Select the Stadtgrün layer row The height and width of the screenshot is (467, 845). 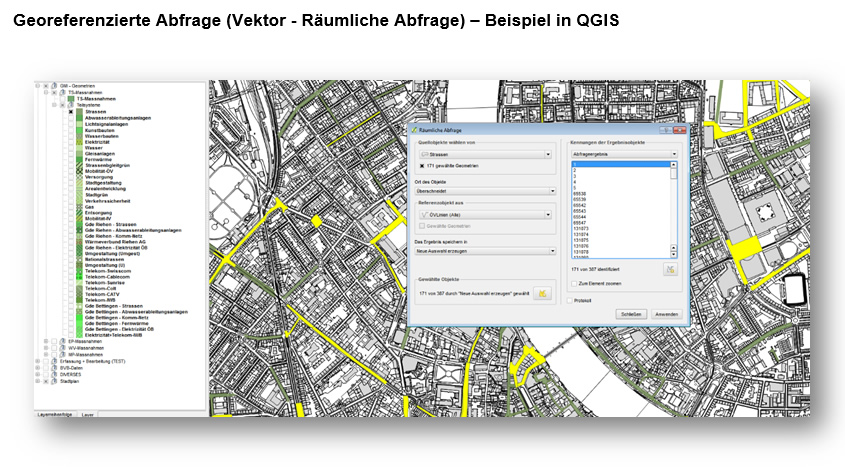pos(96,194)
